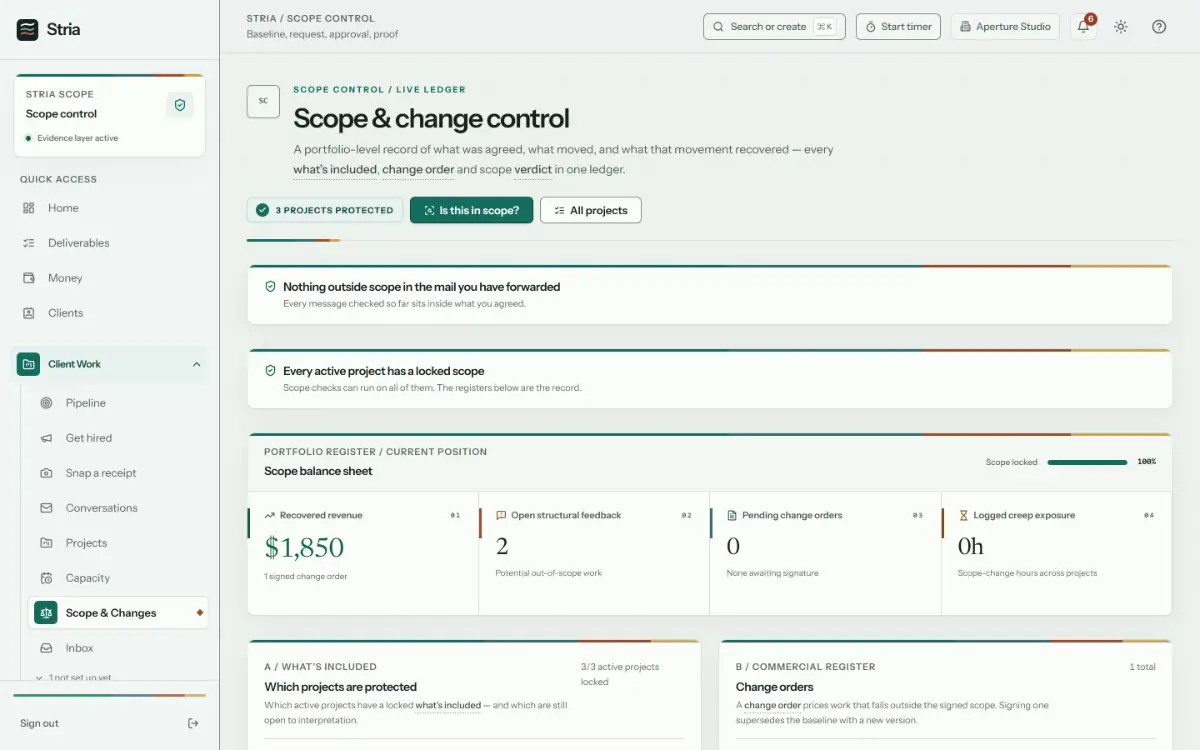Screen dimensions: 1200x750
Task: Click the shield icon on the Scope control card
Action: click(180, 105)
